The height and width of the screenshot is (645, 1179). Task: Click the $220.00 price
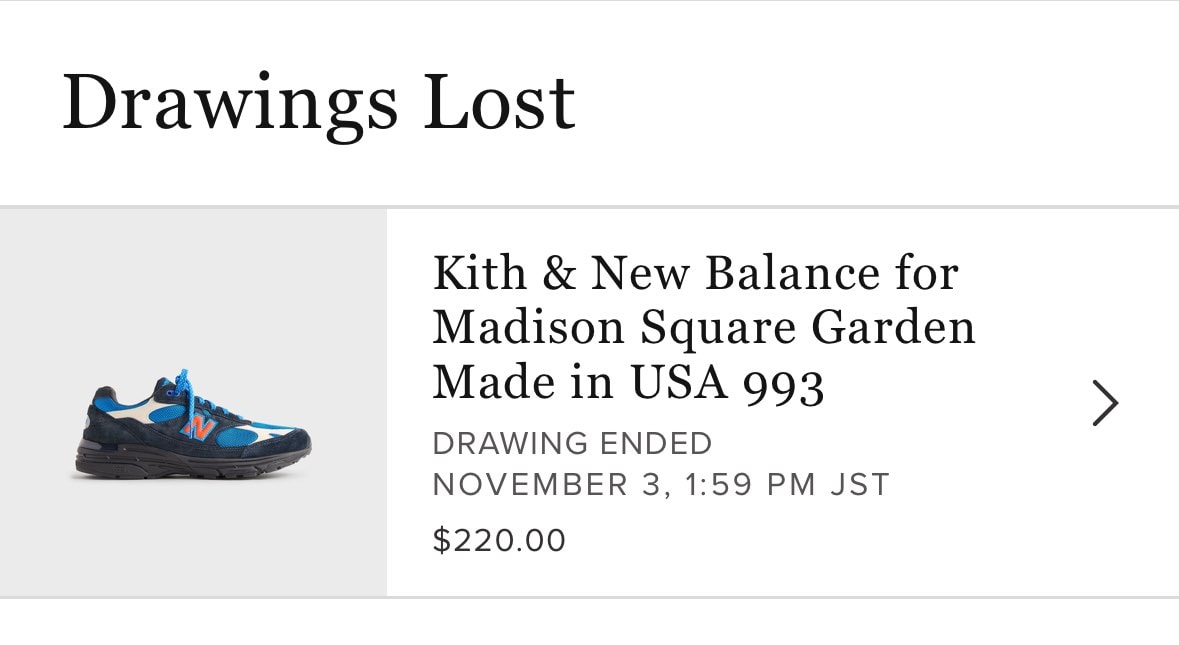[x=499, y=541]
